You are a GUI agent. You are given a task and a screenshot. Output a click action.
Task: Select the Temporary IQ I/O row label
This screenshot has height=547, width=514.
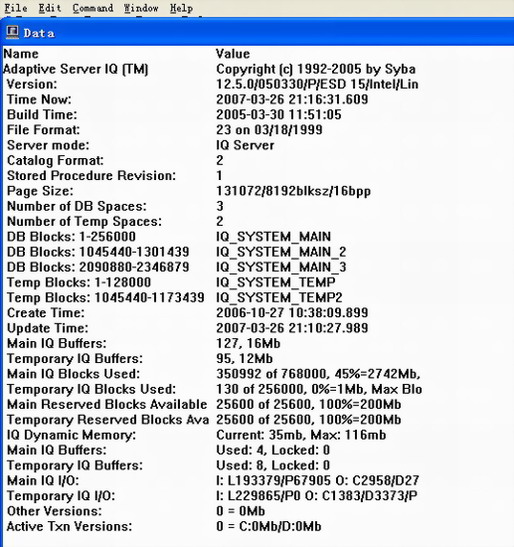pos(61,496)
